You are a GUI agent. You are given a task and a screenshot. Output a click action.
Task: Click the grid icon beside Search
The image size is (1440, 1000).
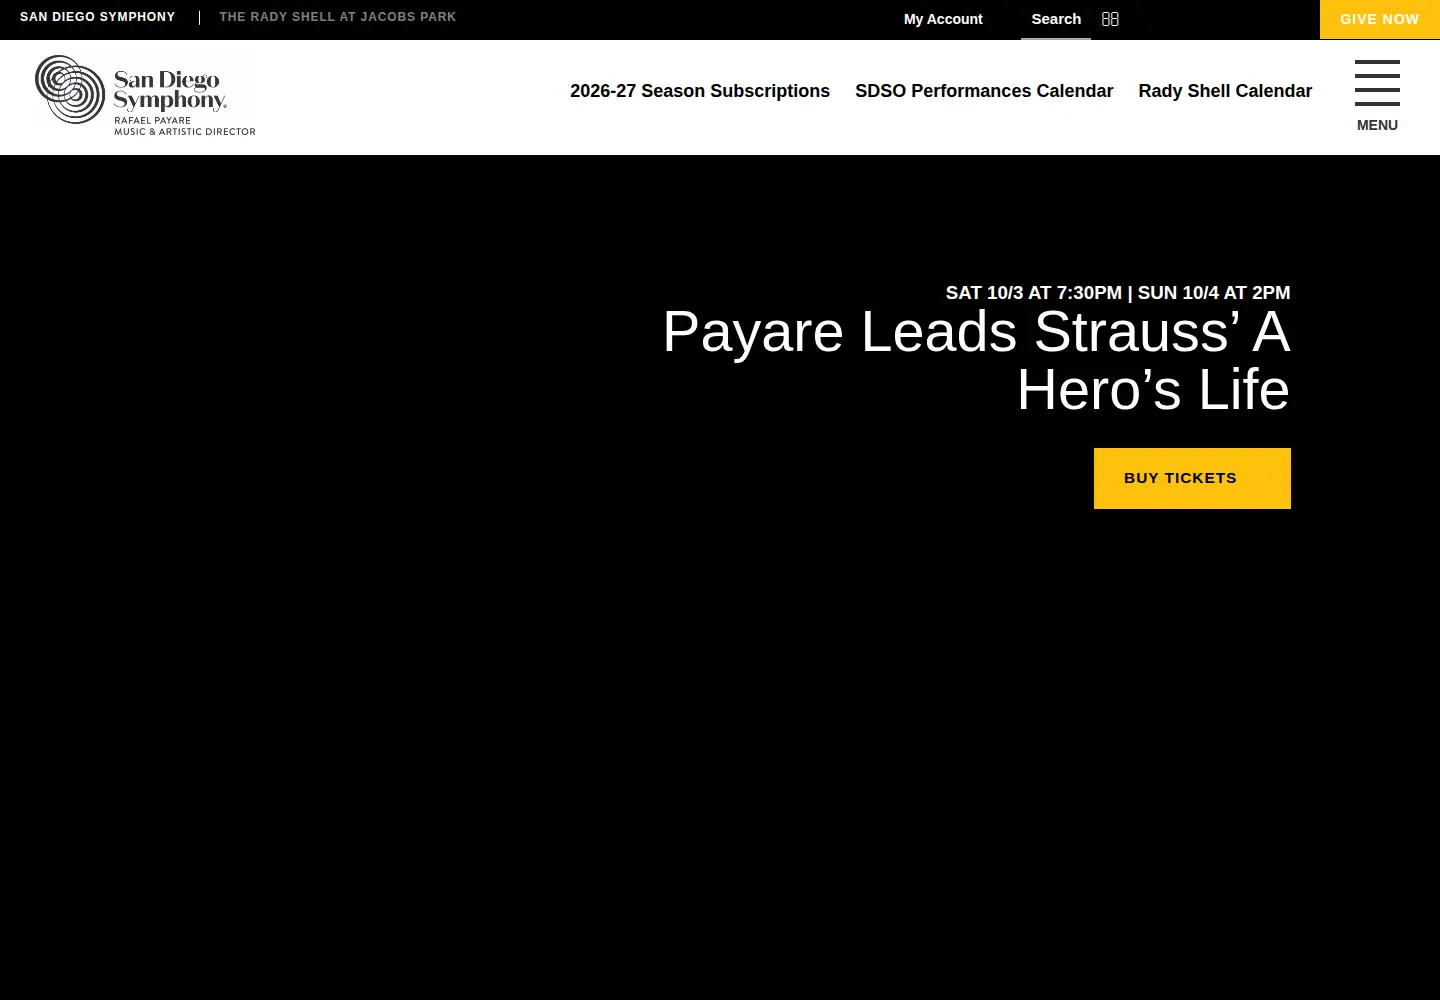[x=1110, y=19]
